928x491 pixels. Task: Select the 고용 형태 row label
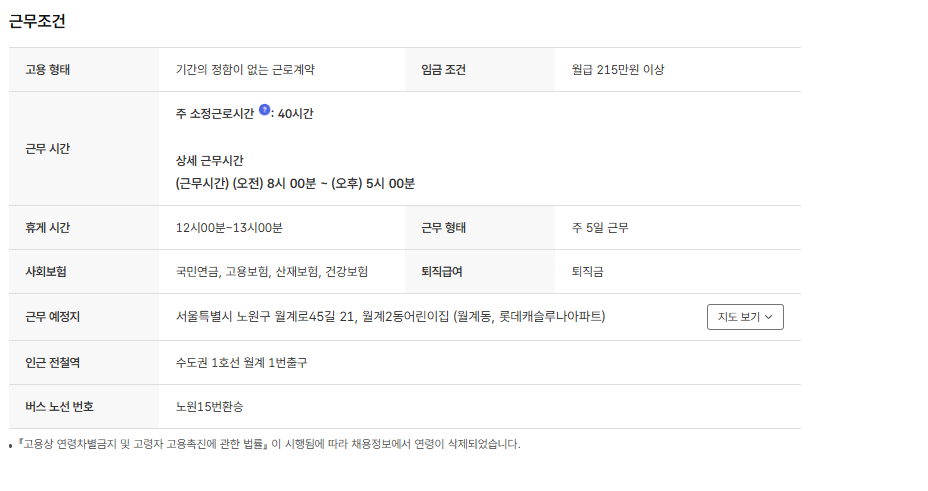click(x=48, y=70)
